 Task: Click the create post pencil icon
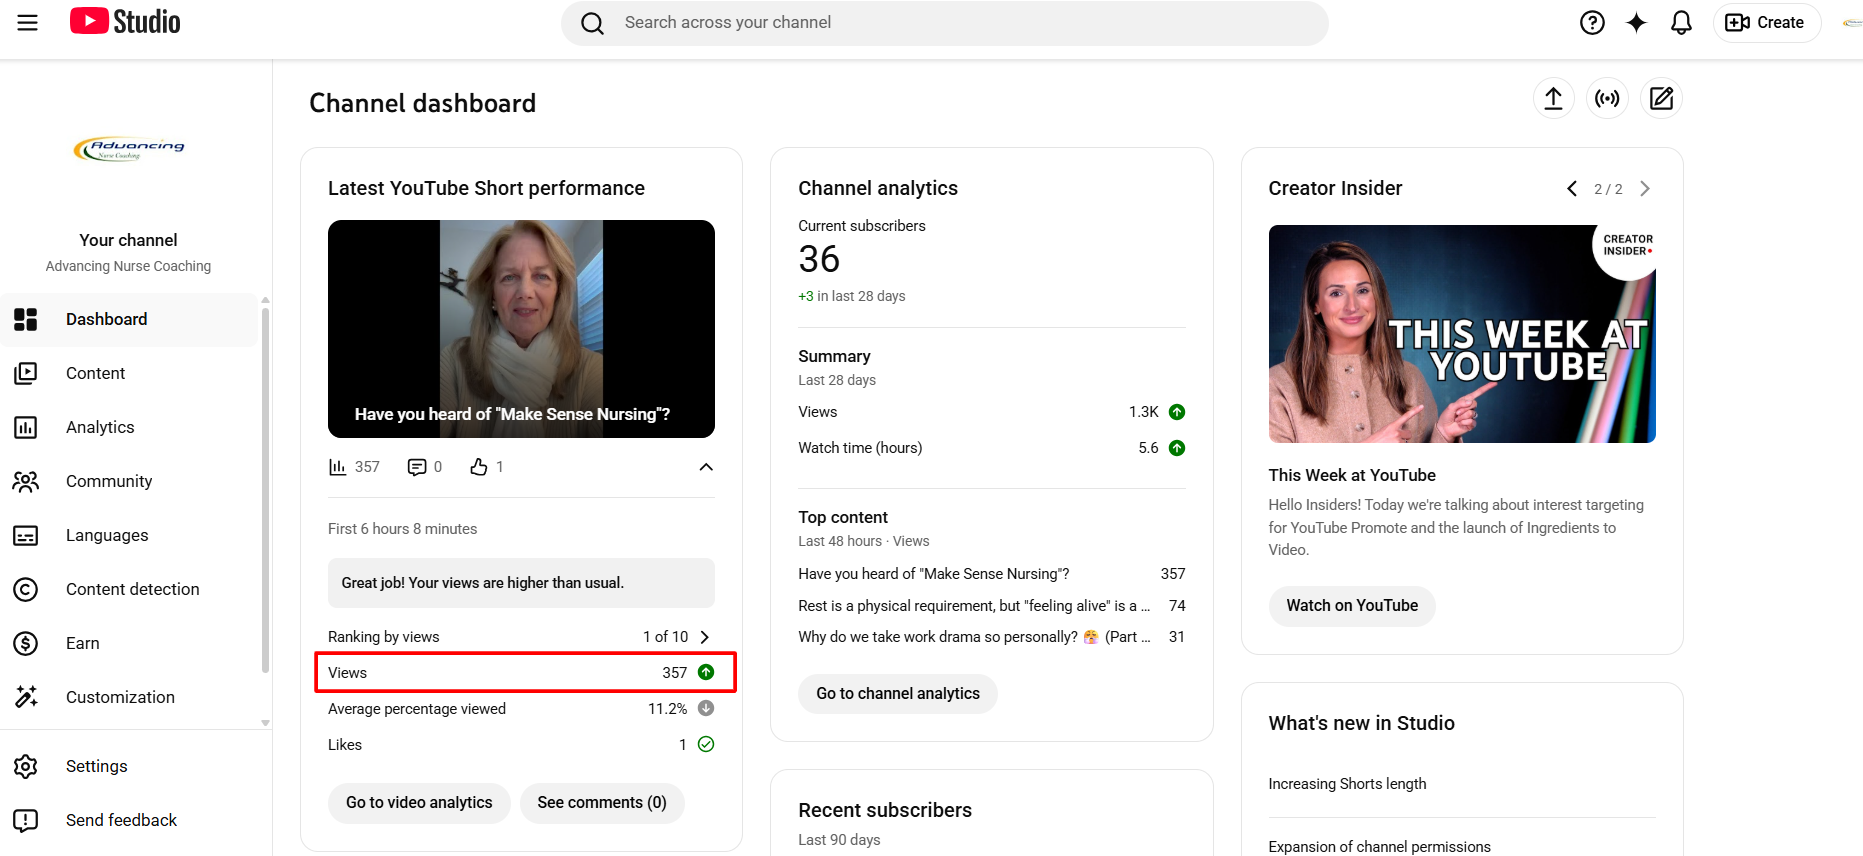point(1661,98)
